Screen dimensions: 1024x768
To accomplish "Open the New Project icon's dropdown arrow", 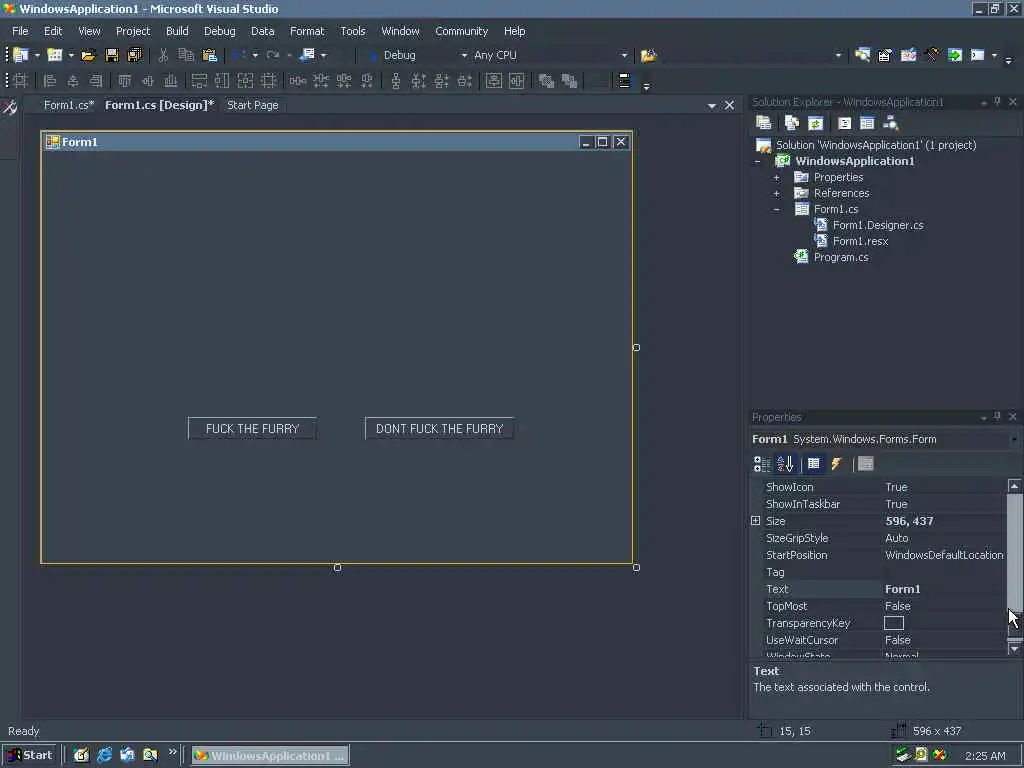I will point(37,56).
